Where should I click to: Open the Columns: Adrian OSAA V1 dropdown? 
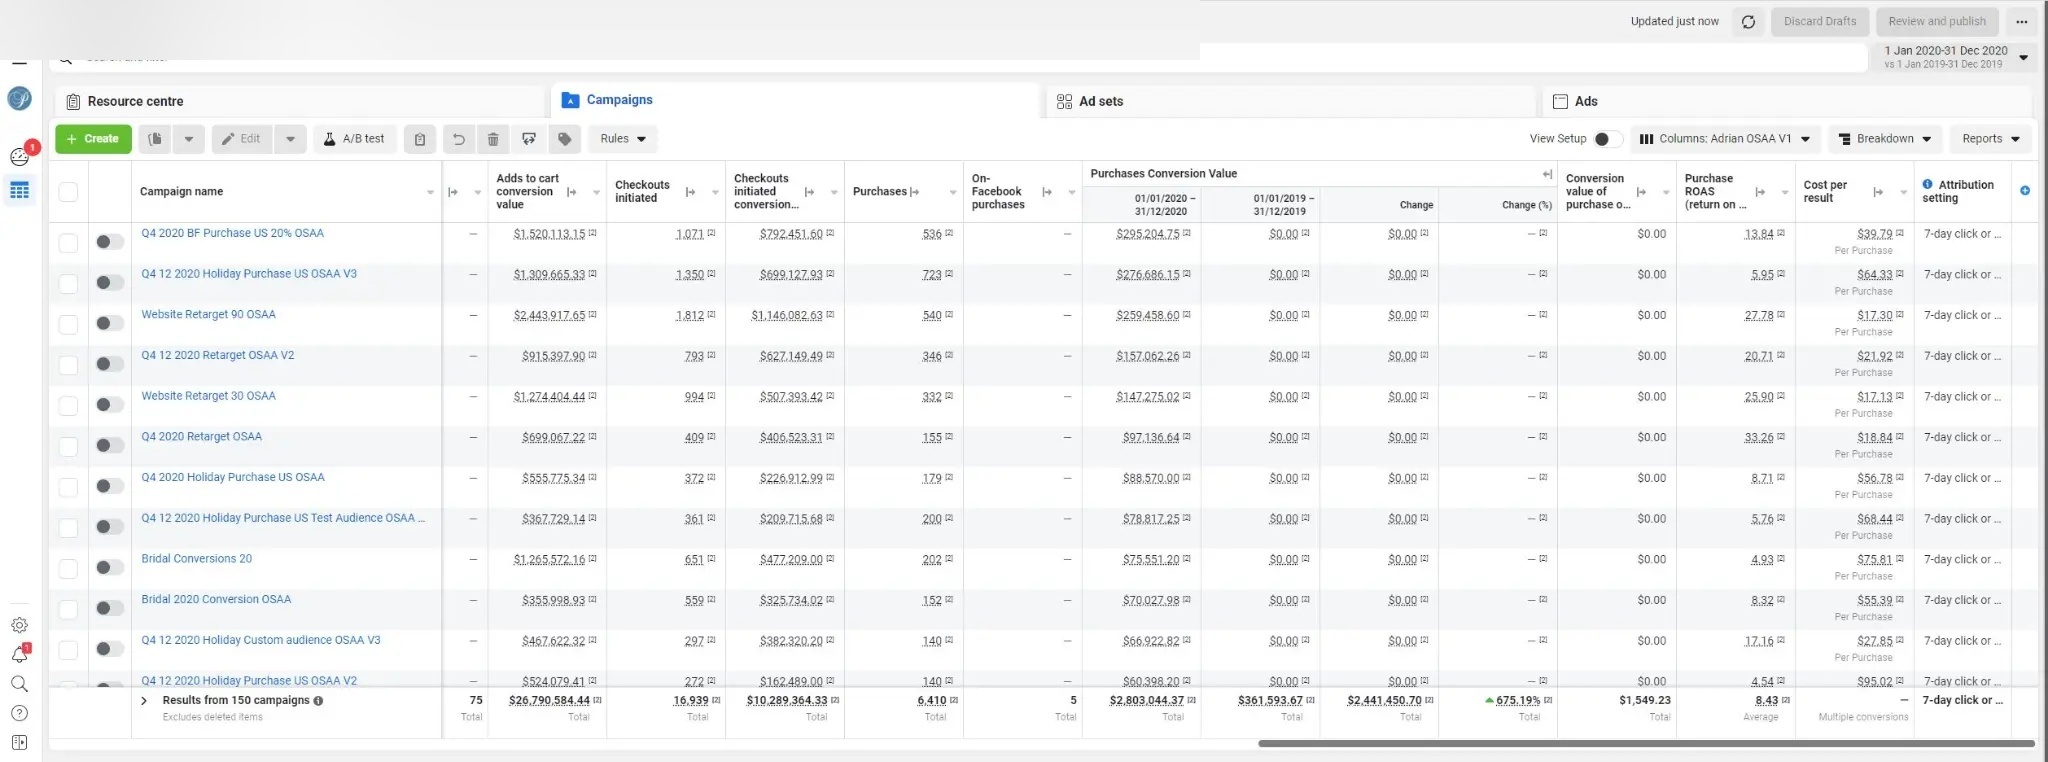pyautogui.click(x=1725, y=139)
